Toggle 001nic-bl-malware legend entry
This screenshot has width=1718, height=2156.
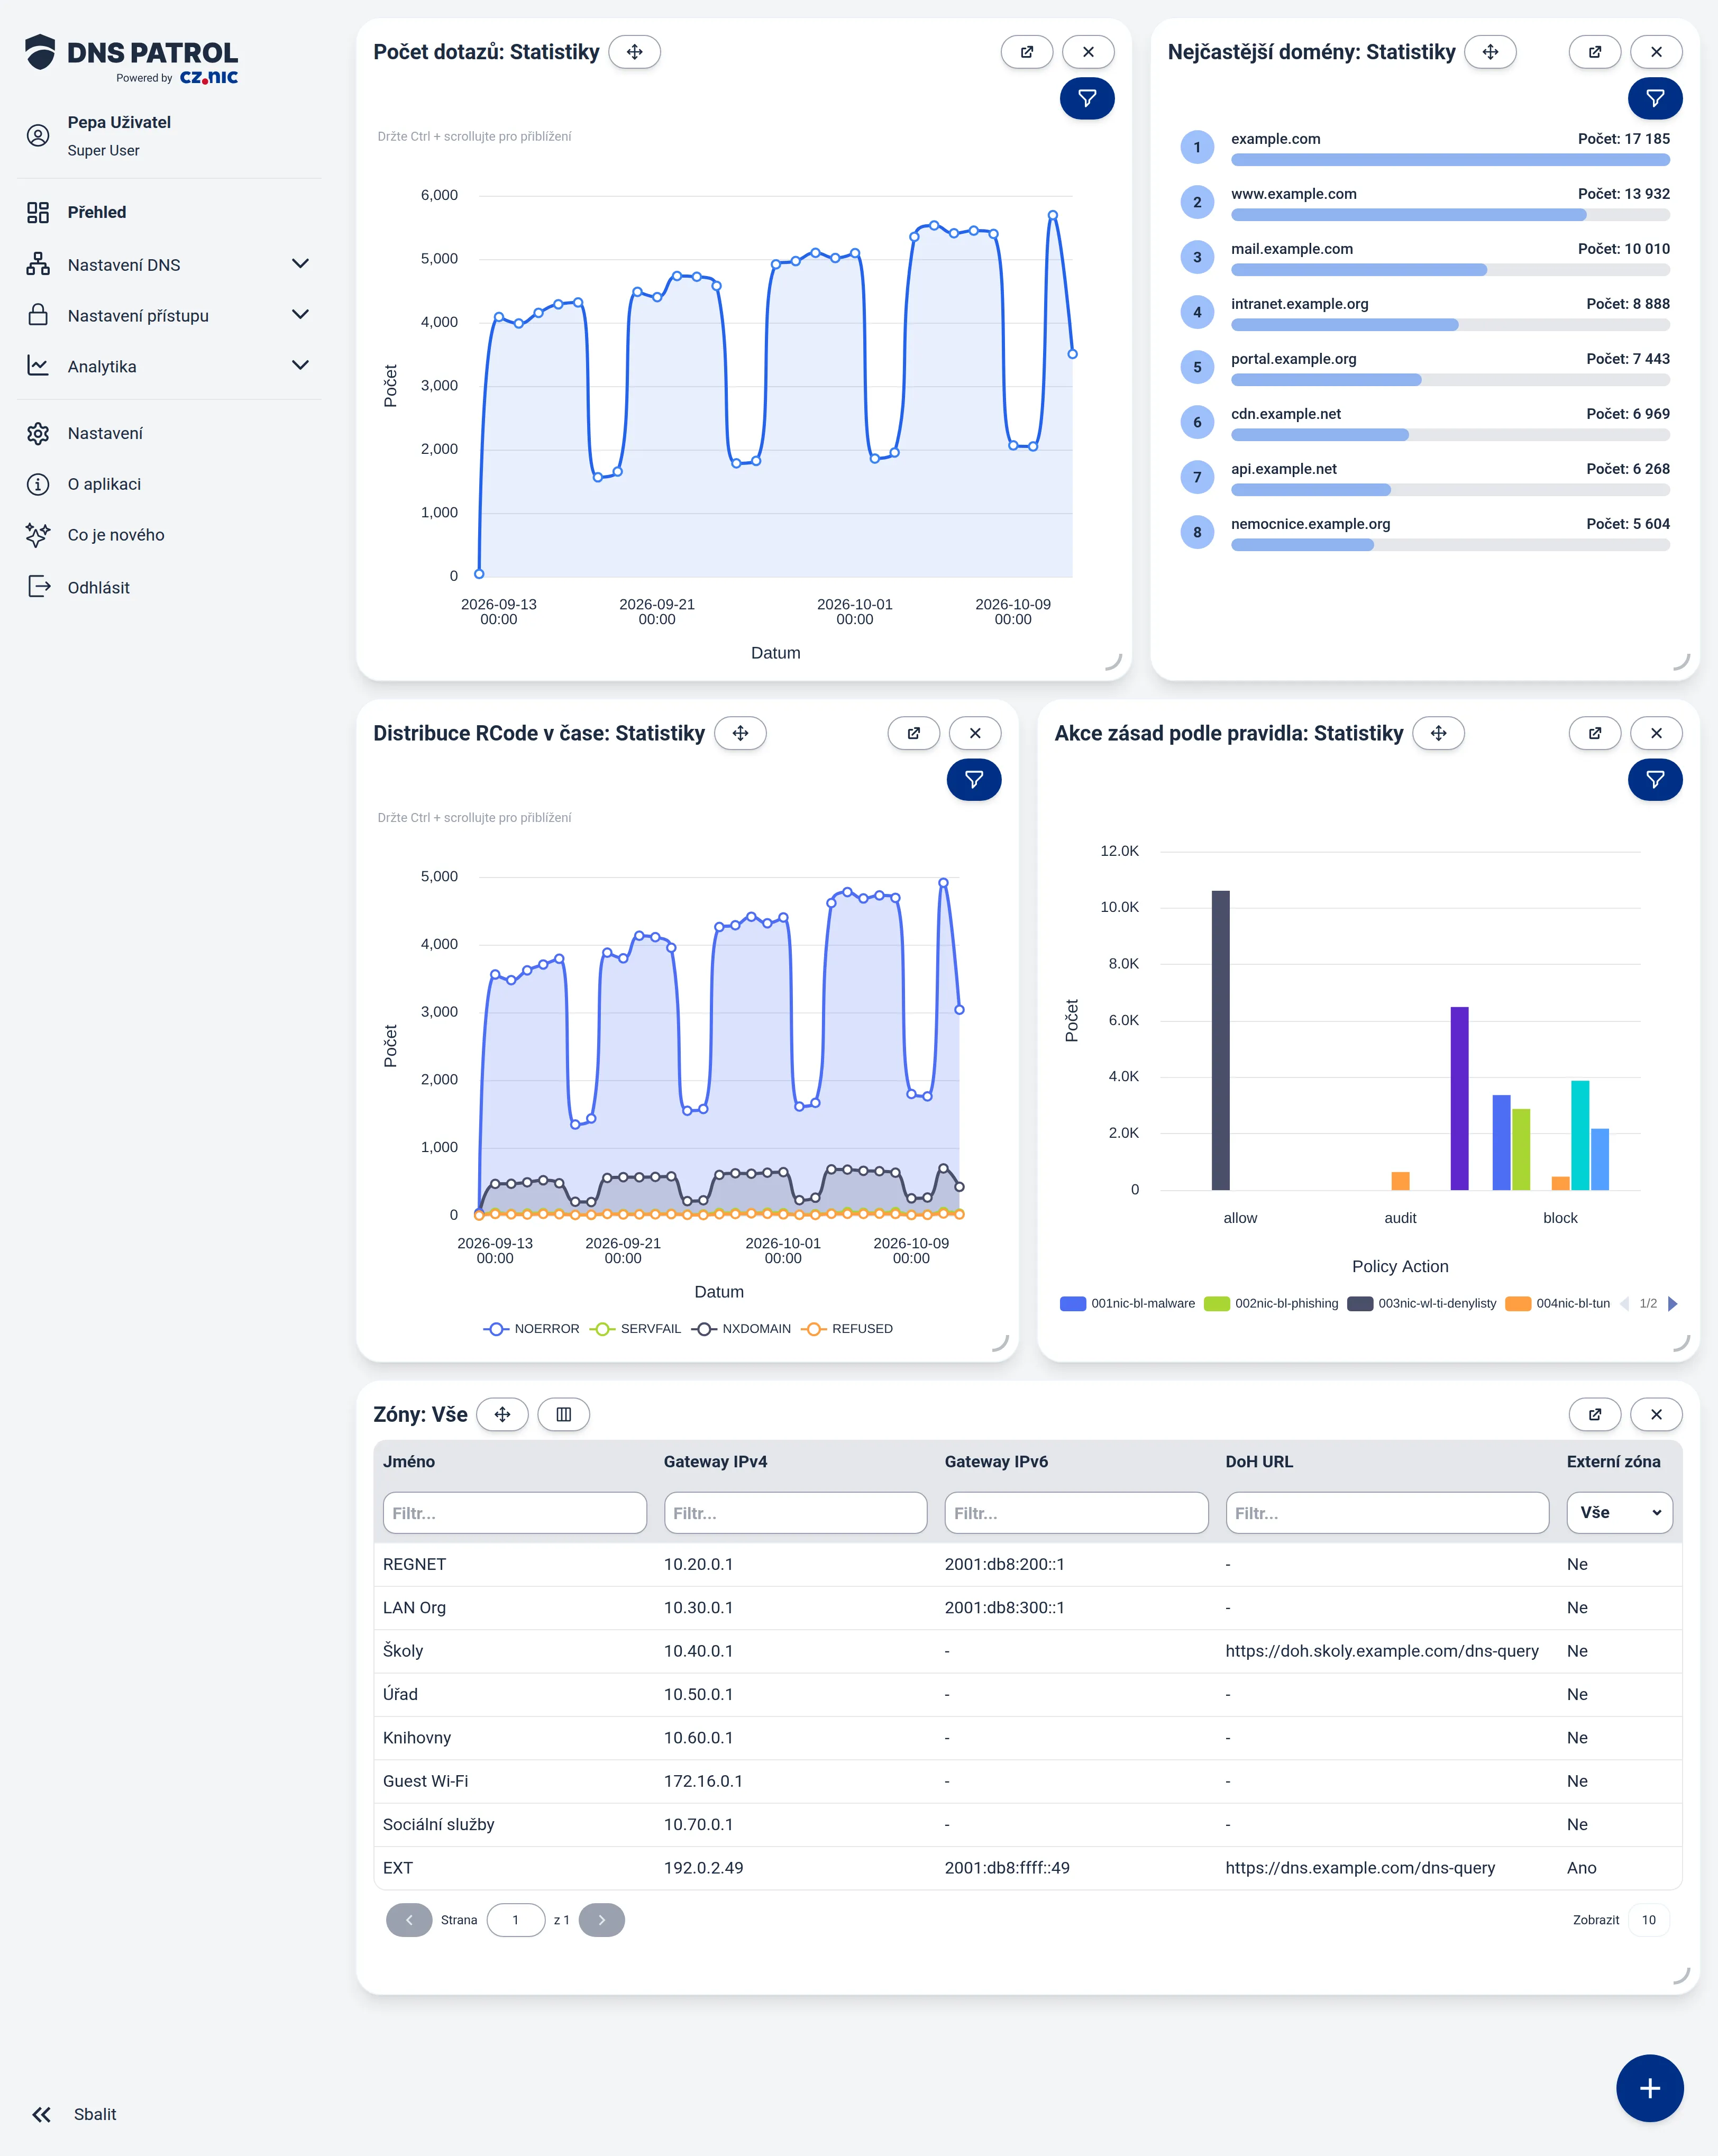1127,1303
